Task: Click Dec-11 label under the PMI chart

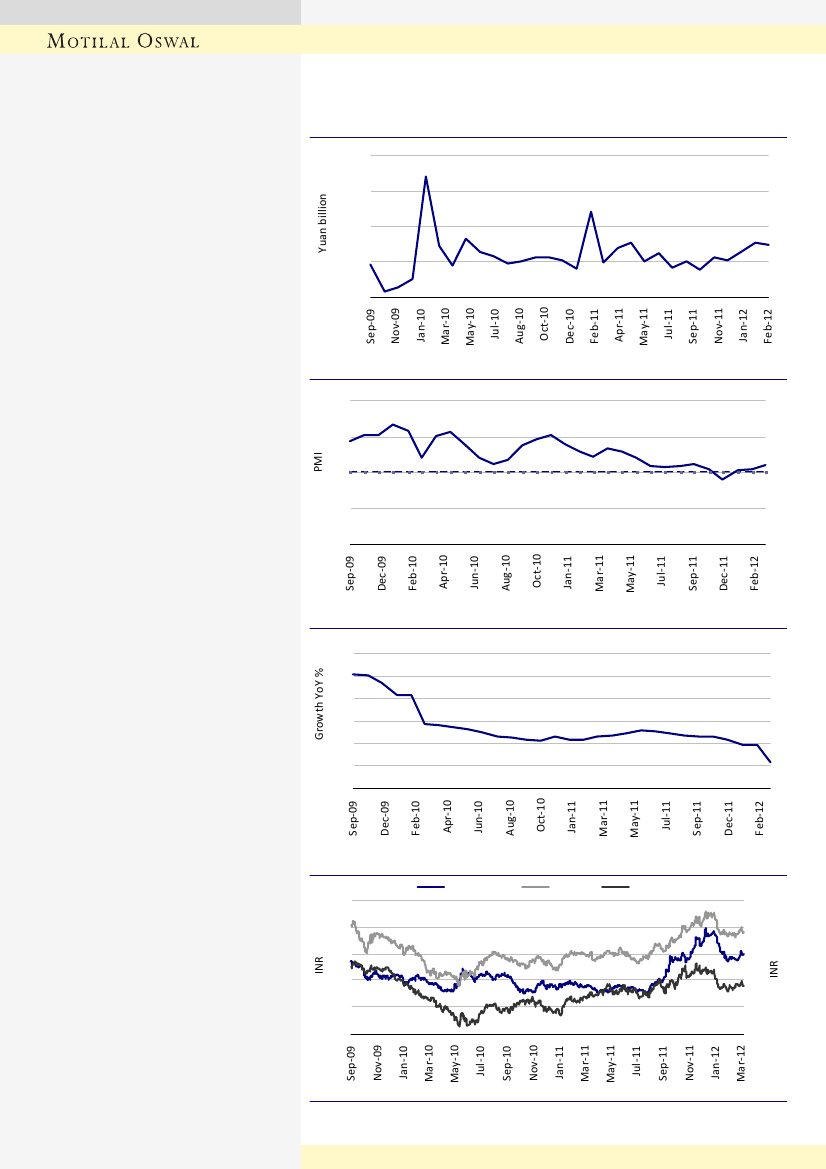Action: 724,574
